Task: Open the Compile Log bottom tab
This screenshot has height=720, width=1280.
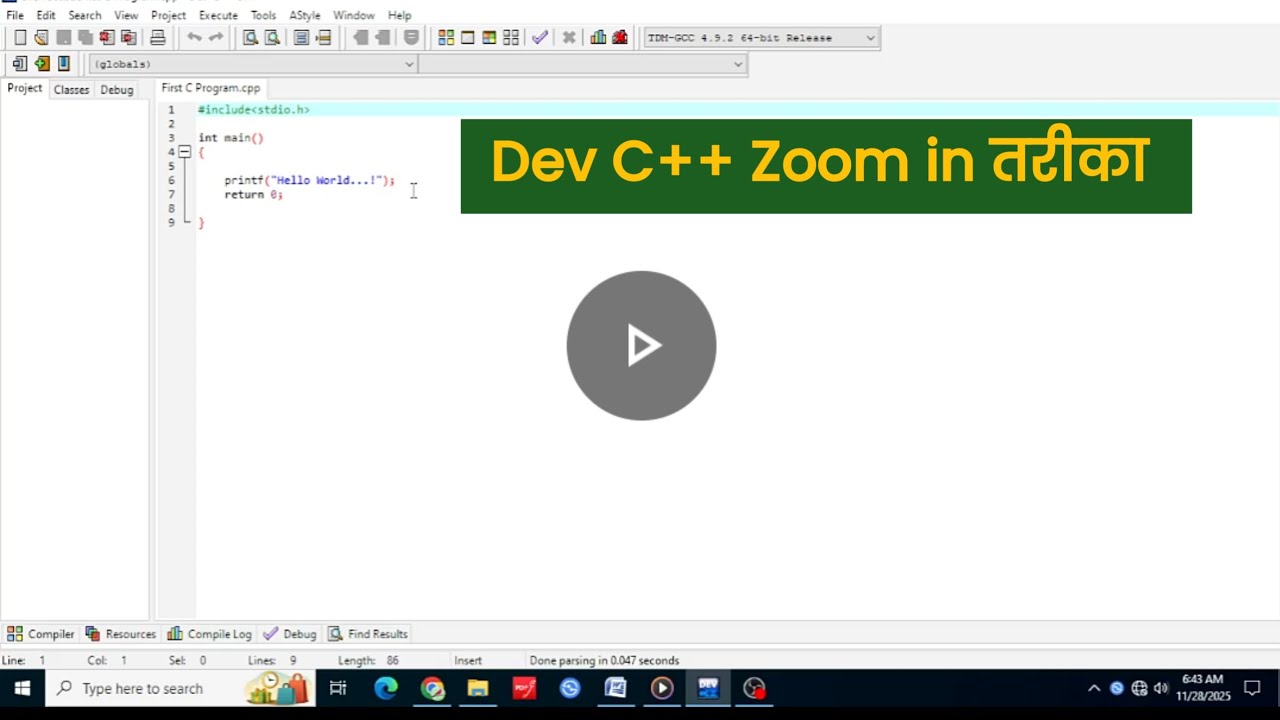Action: point(209,634)
